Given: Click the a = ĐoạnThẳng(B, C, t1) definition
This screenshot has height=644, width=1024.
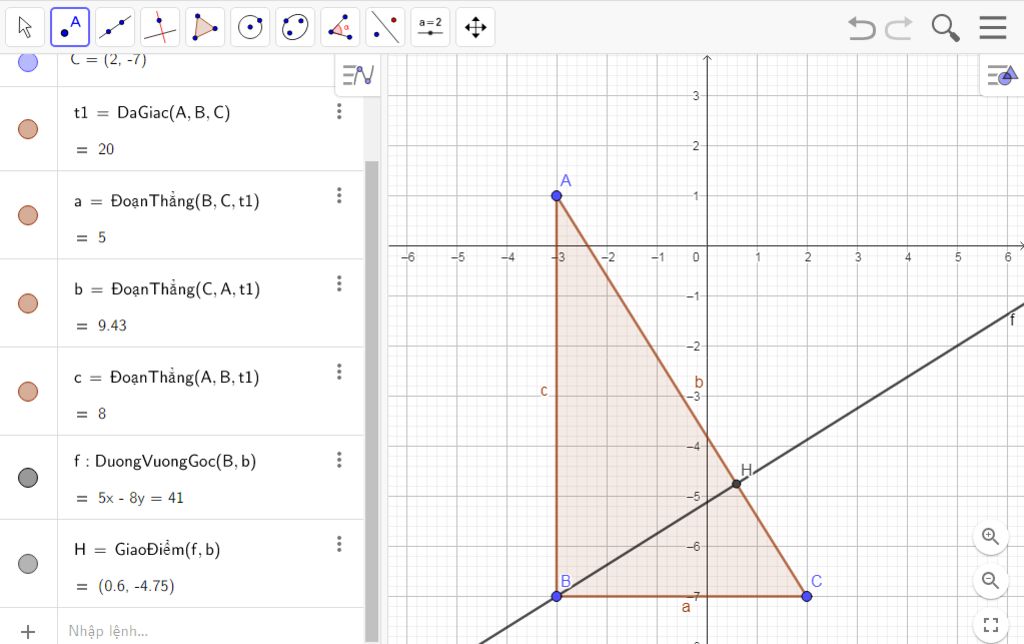Looking at the screenshot, I should (x=167, y=201).
